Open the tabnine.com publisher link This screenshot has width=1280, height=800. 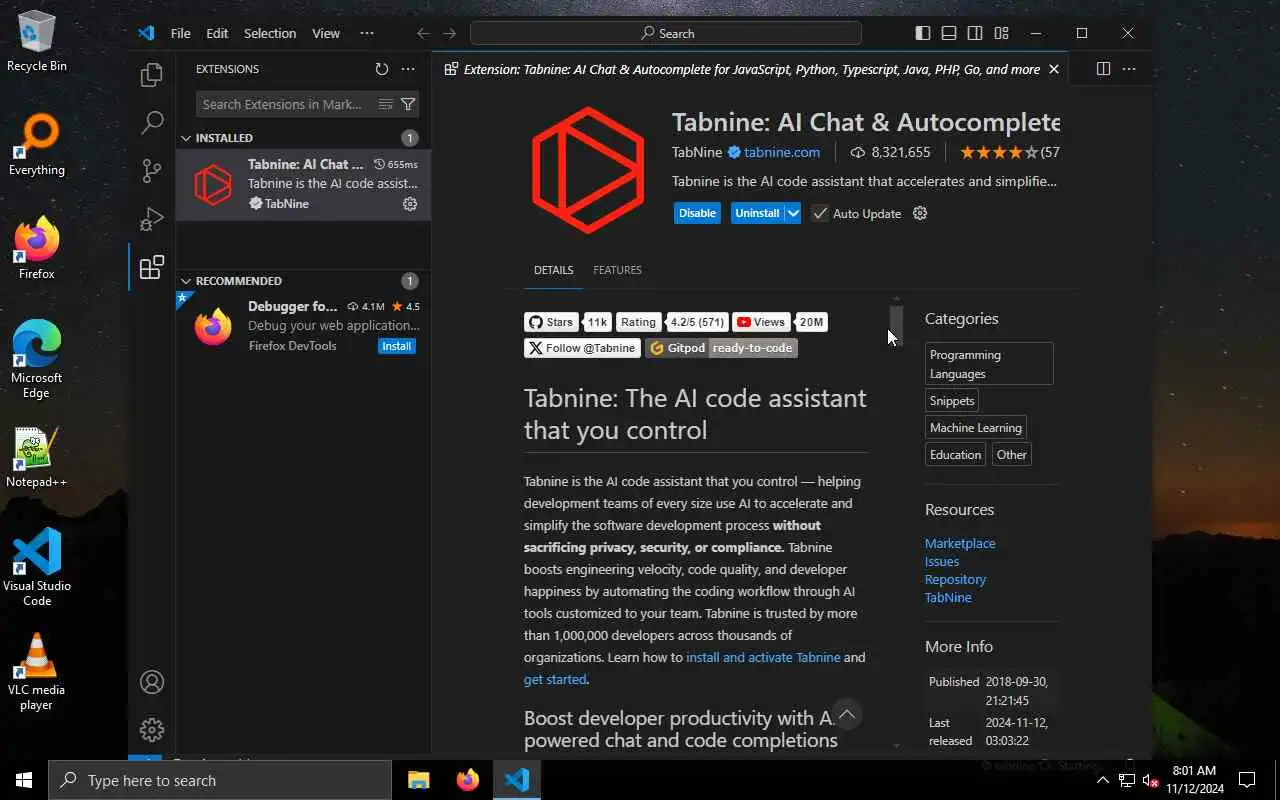(x=782, y=153)
